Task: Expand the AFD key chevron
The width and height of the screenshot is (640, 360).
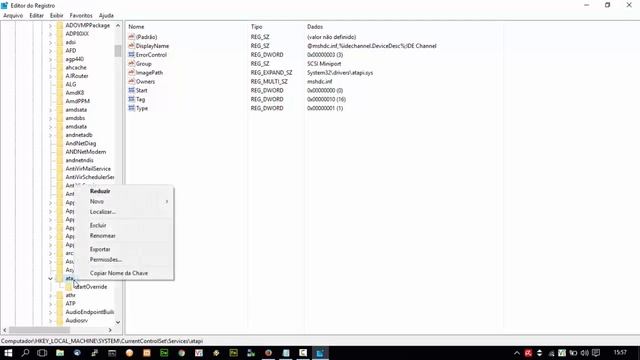Action: 50,51
